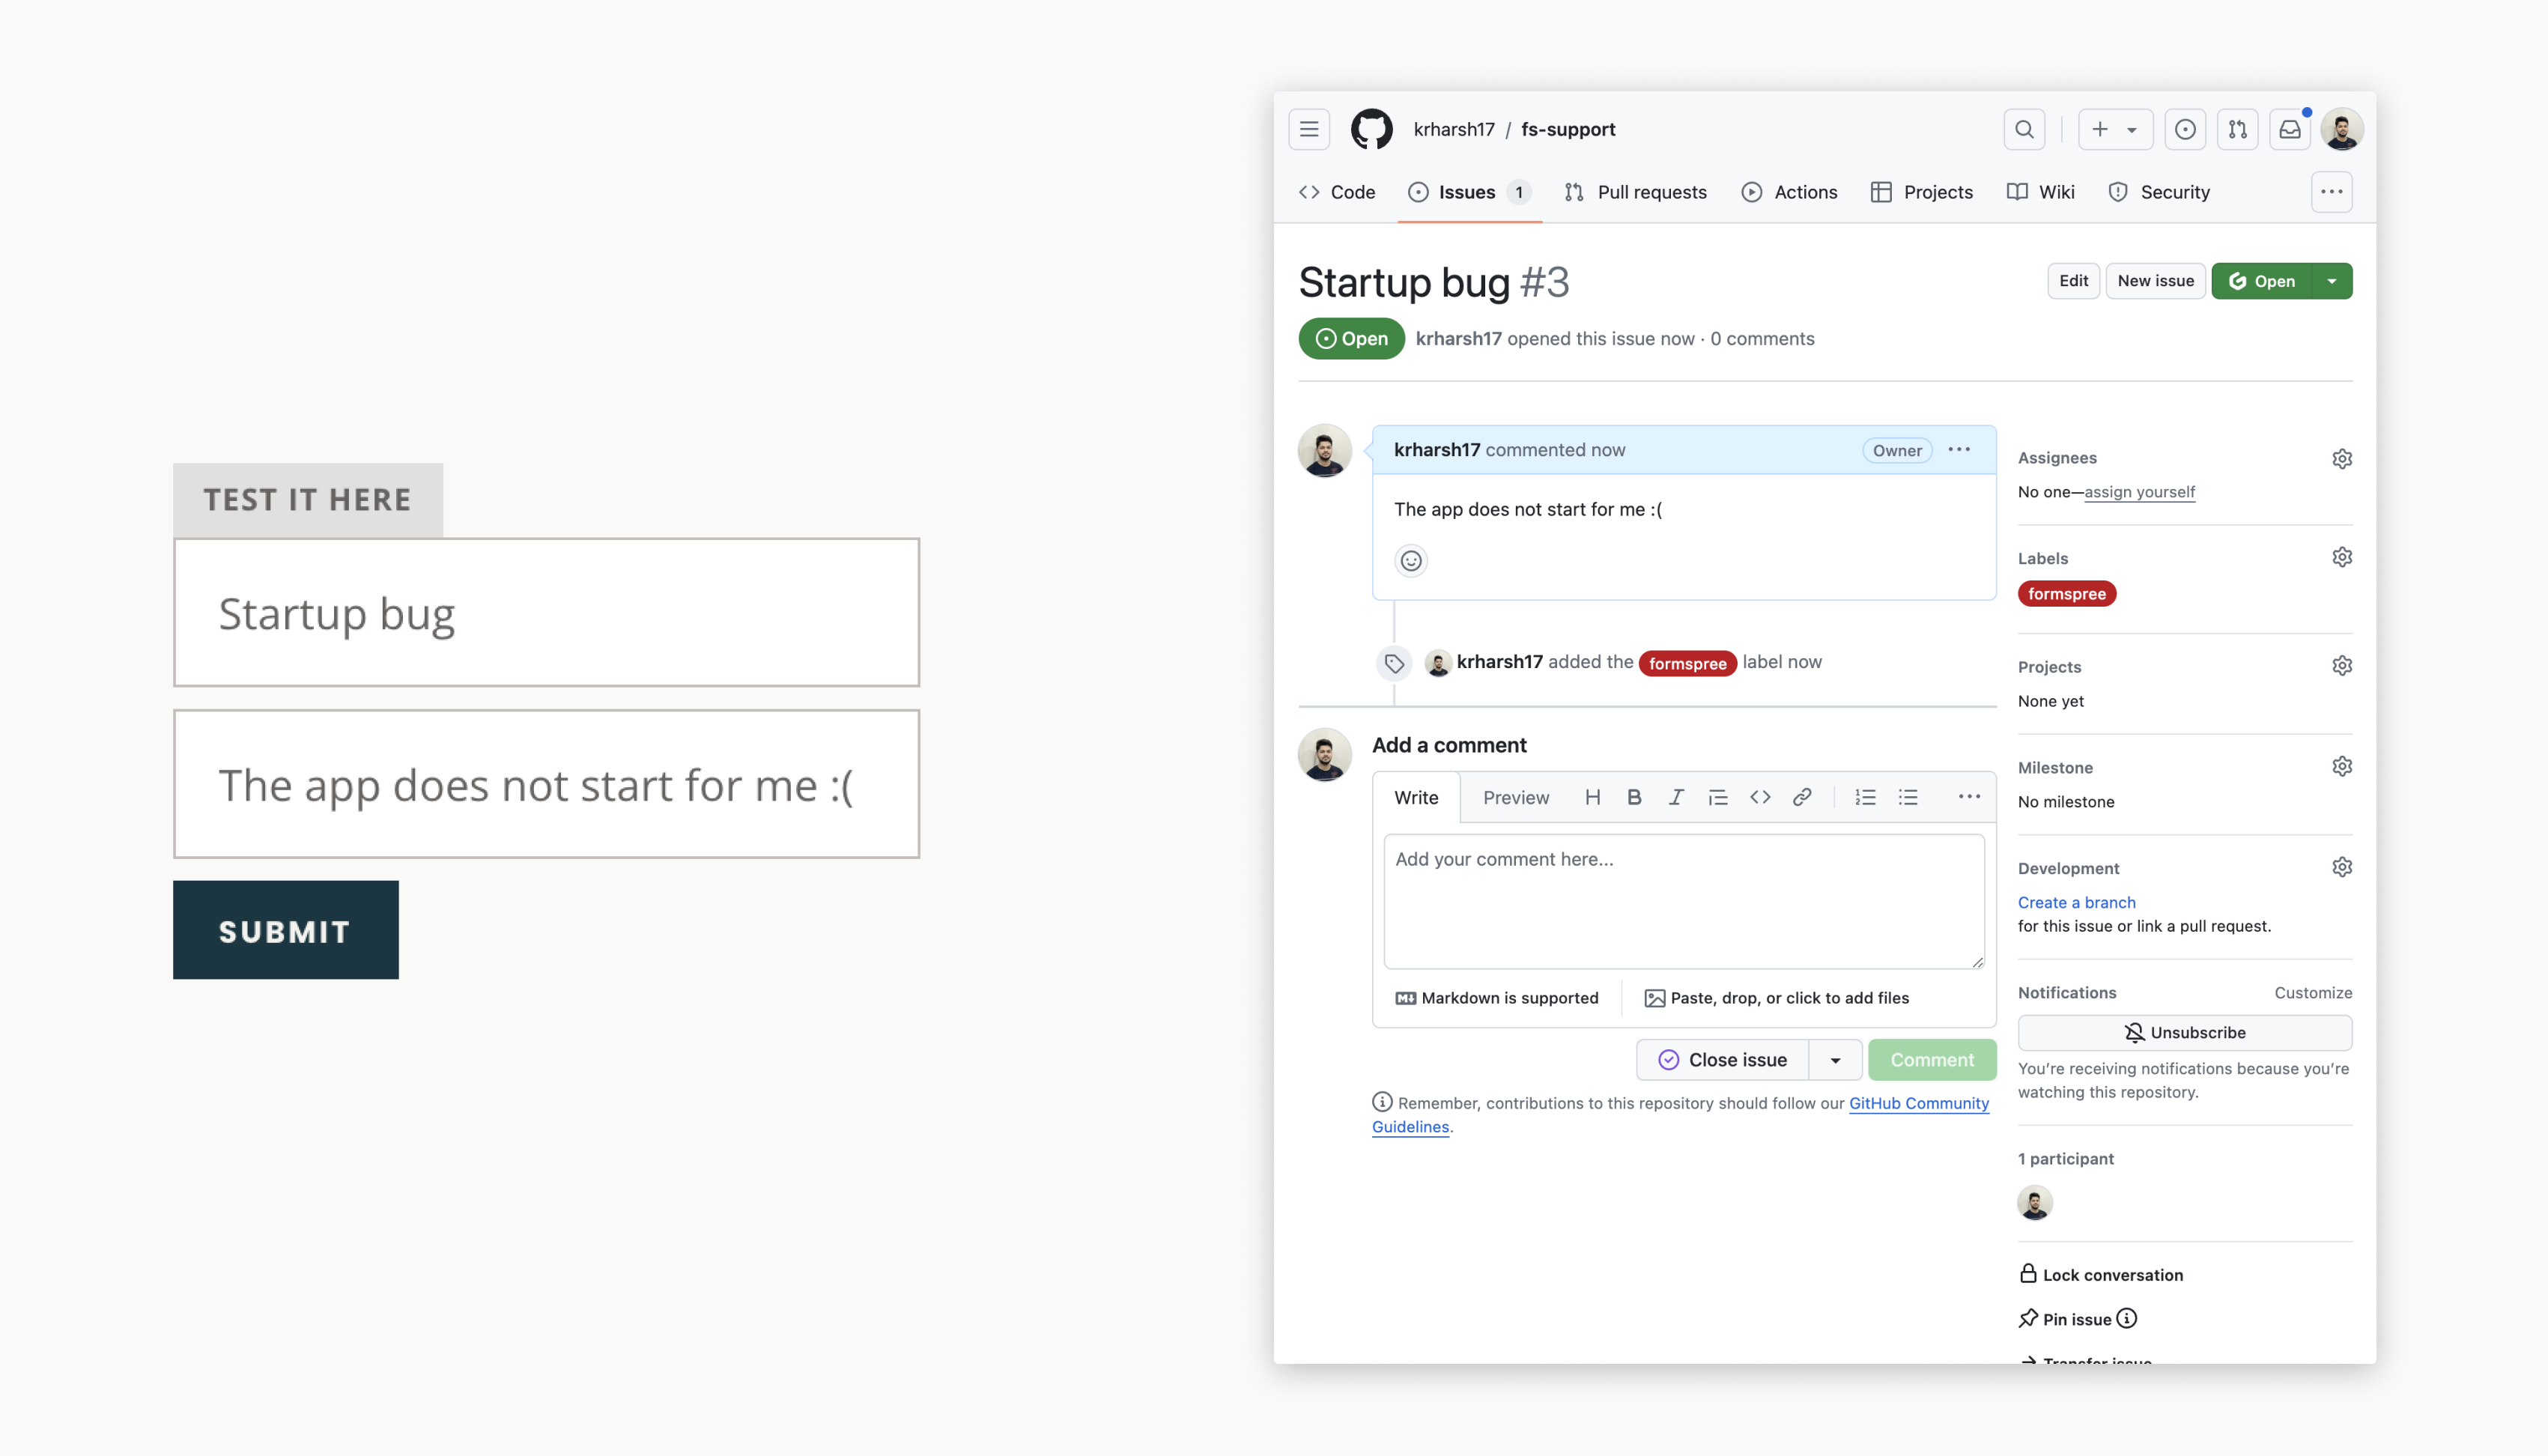Screen dimensions: 2548x1456
Task: Click the assign yourself link
Action: pos(2139,492)
